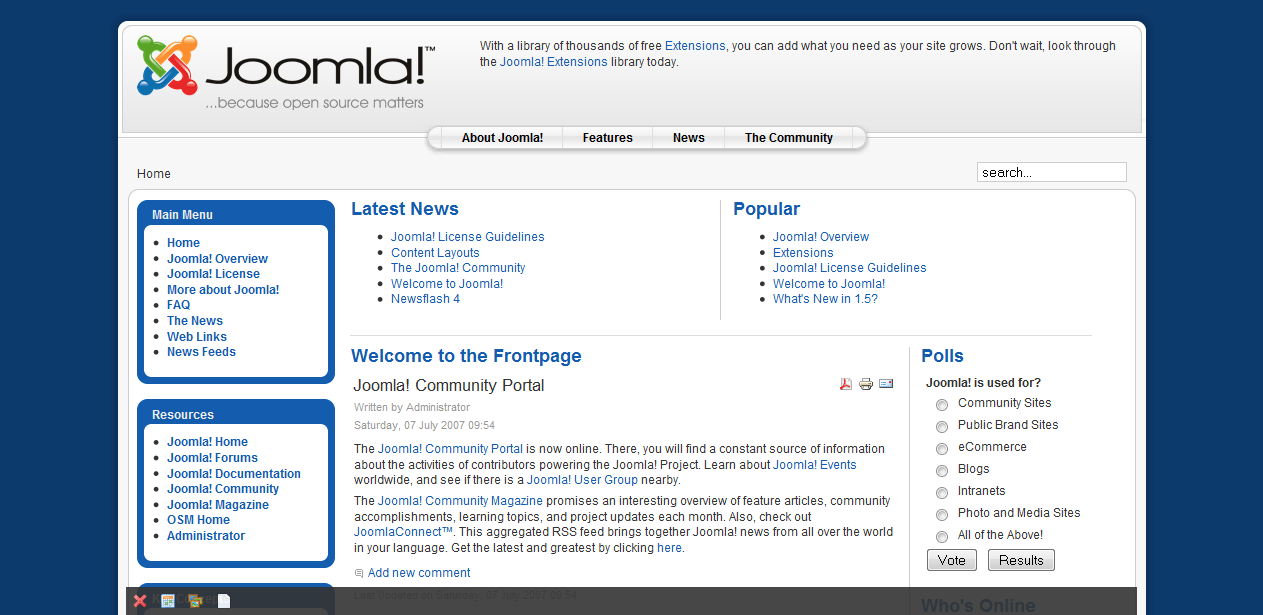Click the red X icon in bottom toolbar
This screenshot has width=1263, height=615.
pos(140,601)
